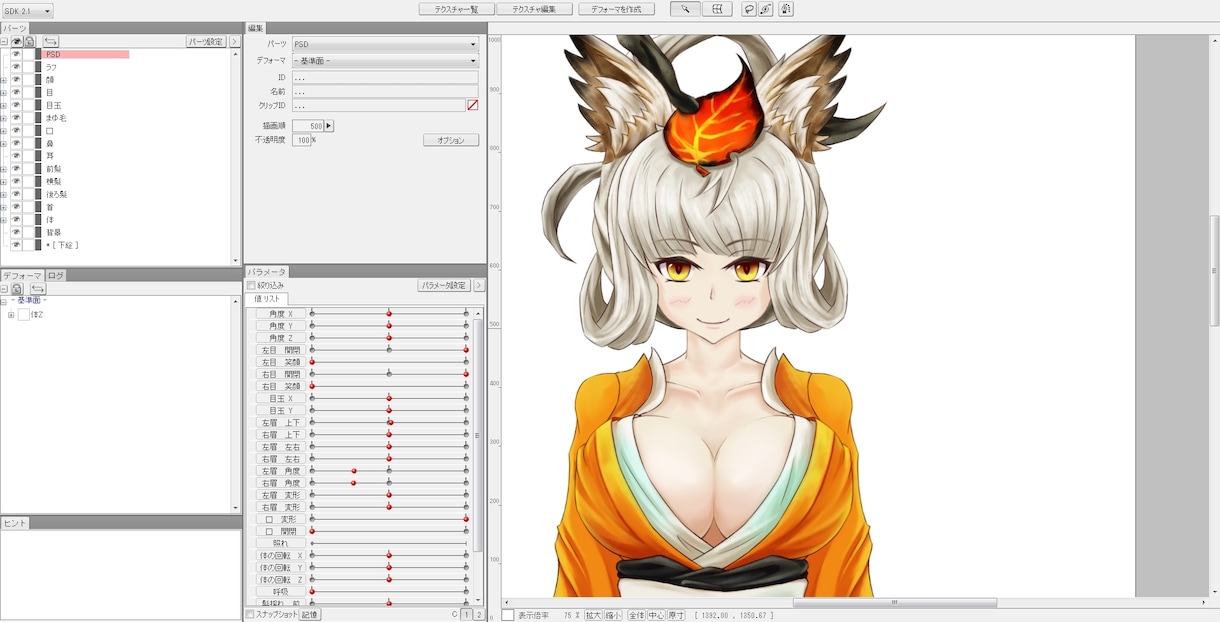The height and width of the screenshot is (622, 1220).
Task: Click the 角度 X parameter slider handle
Action: 389,313
